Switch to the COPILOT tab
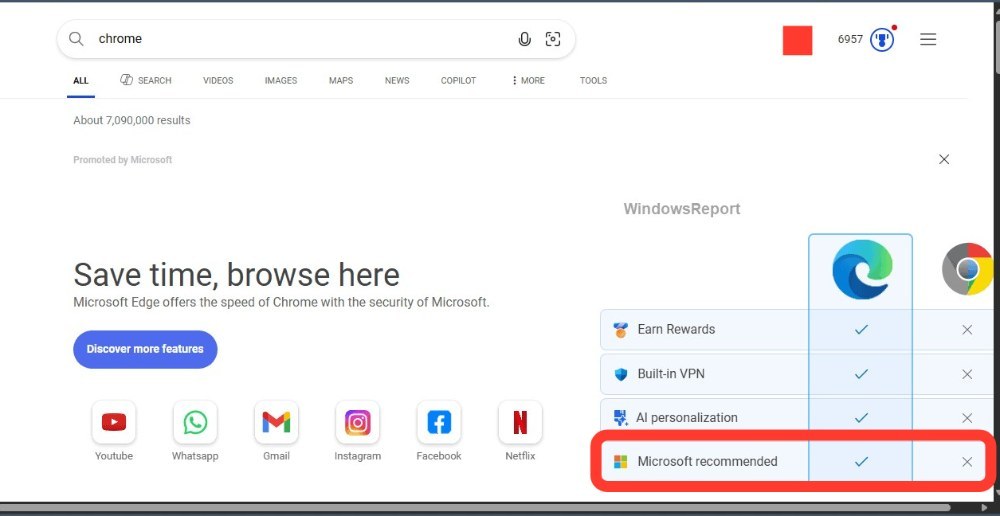The image size is (1000, 516). pyautogui.click(x=458, y=80)
